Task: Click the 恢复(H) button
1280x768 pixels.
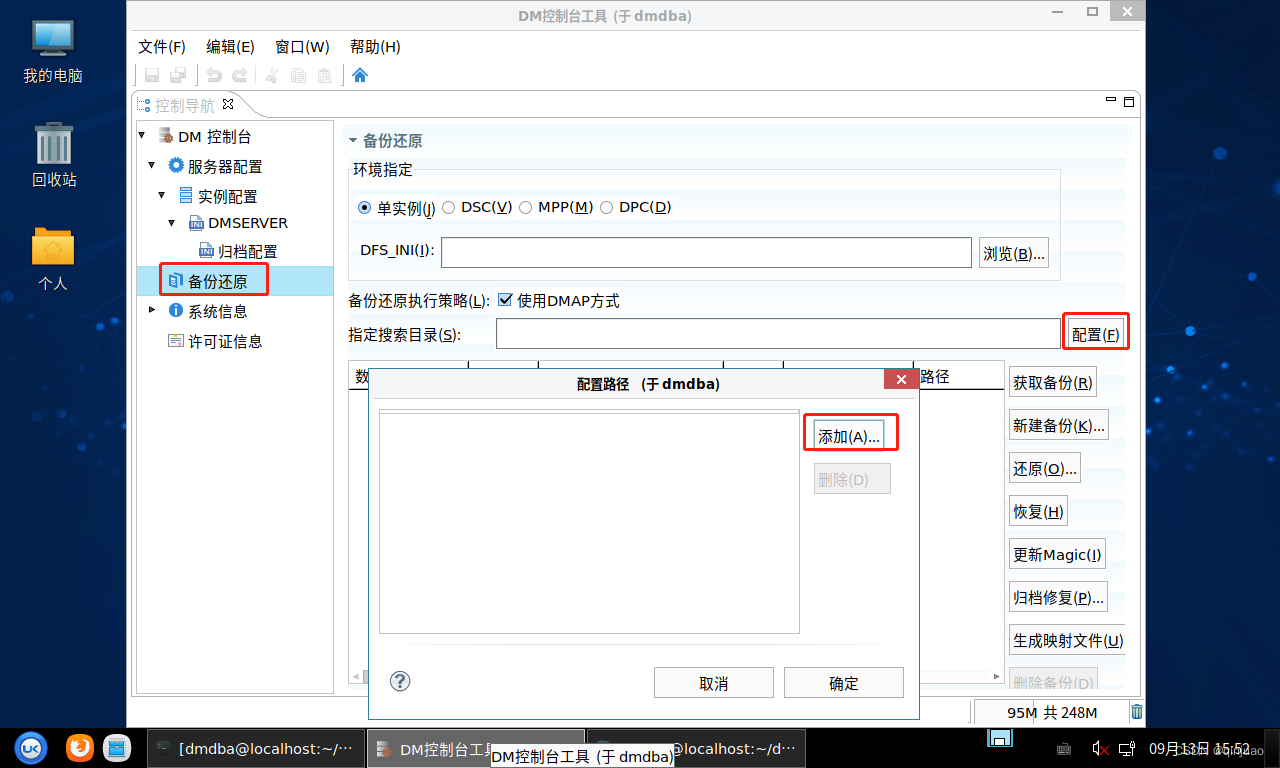Action: [x=1039, y=511]
